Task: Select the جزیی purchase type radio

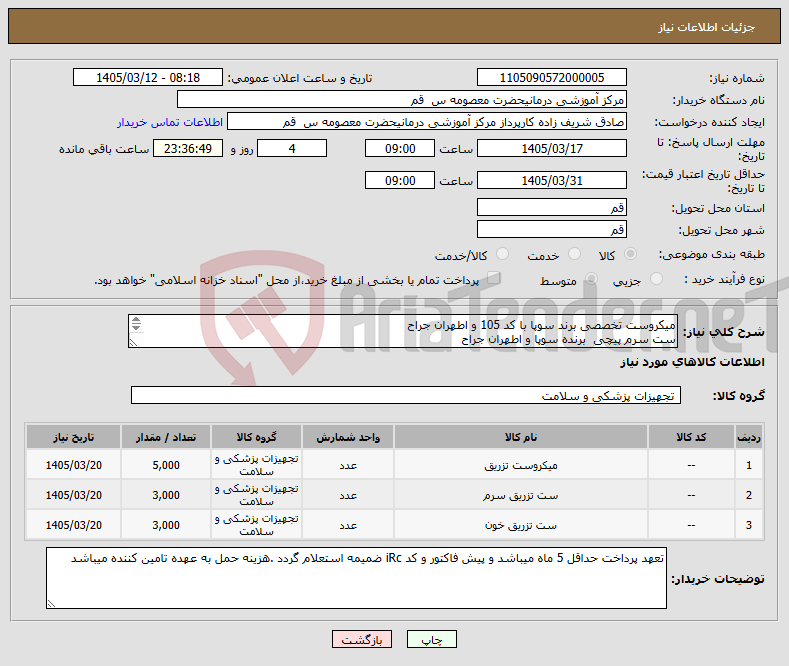Action: click(656, 279)
